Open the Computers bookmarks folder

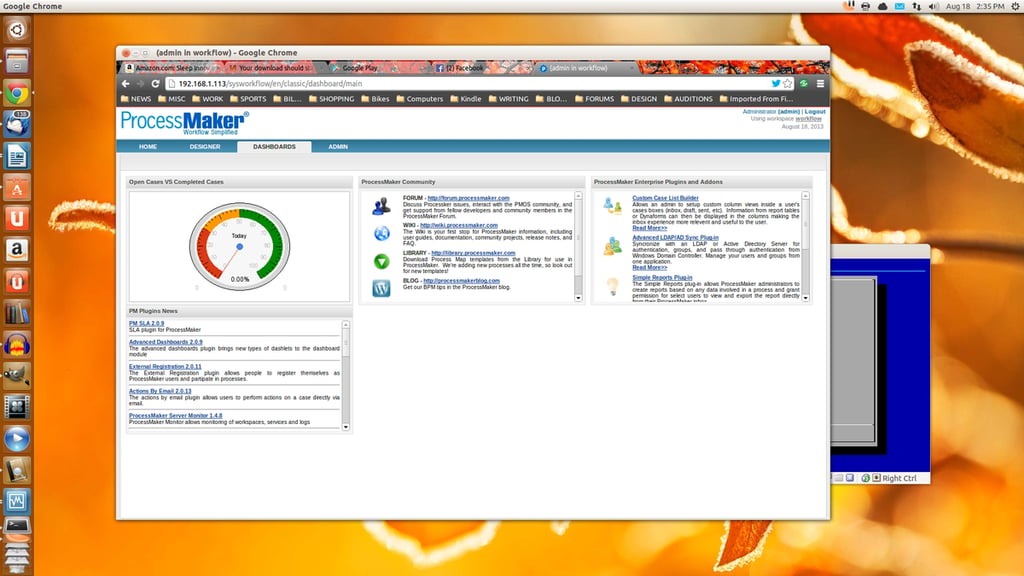pyautogui.click(x=419, y=99)
